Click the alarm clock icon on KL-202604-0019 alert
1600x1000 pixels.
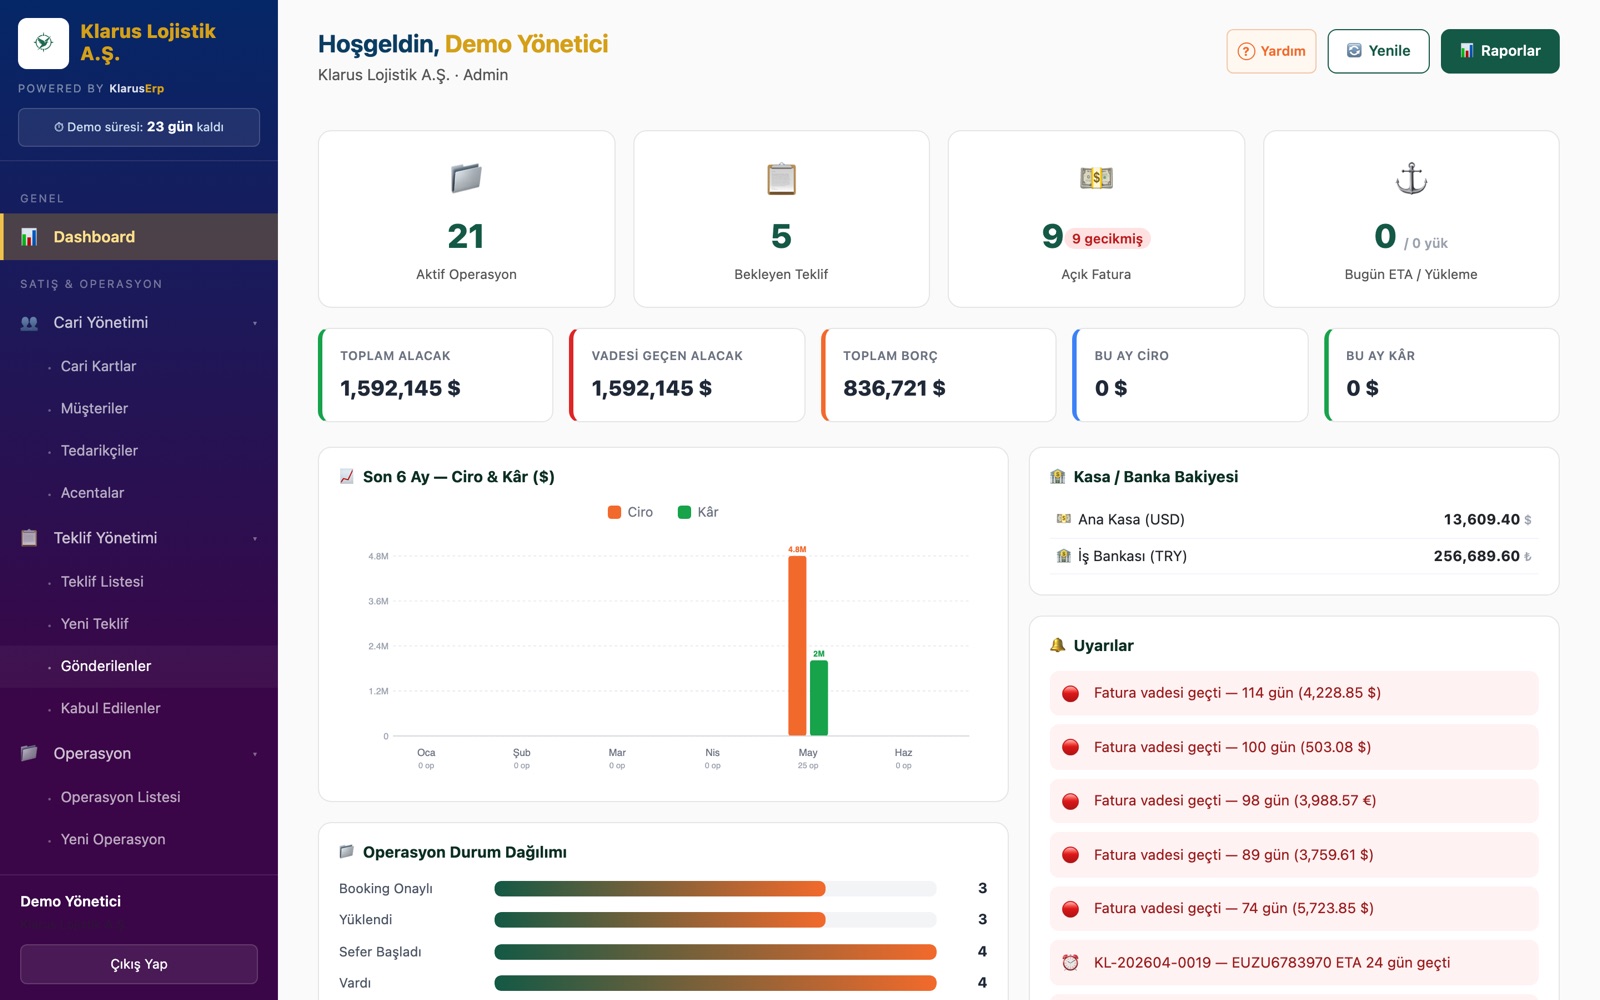(1070, 963)
